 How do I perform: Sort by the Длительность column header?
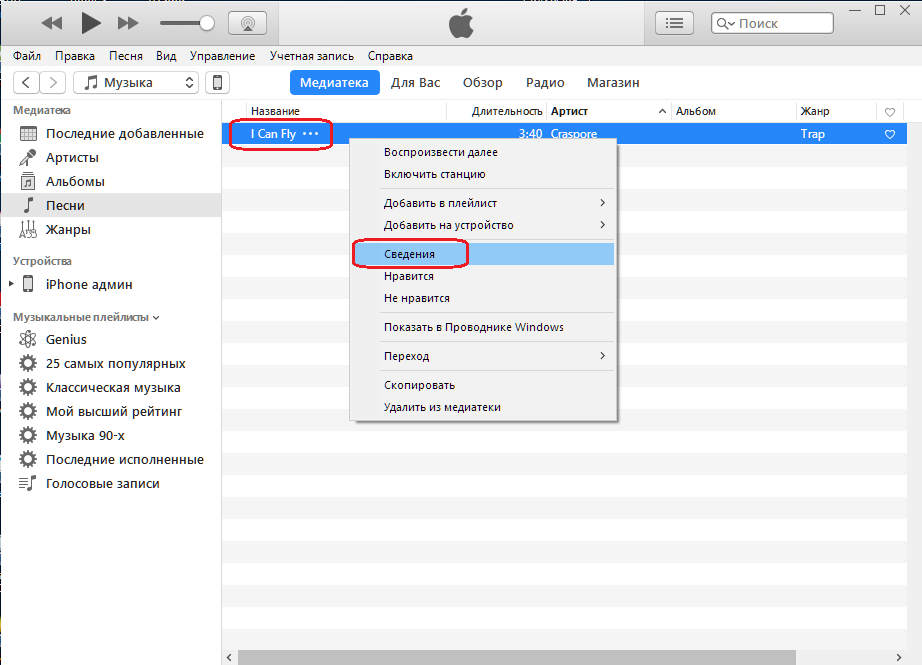[497, 111]
